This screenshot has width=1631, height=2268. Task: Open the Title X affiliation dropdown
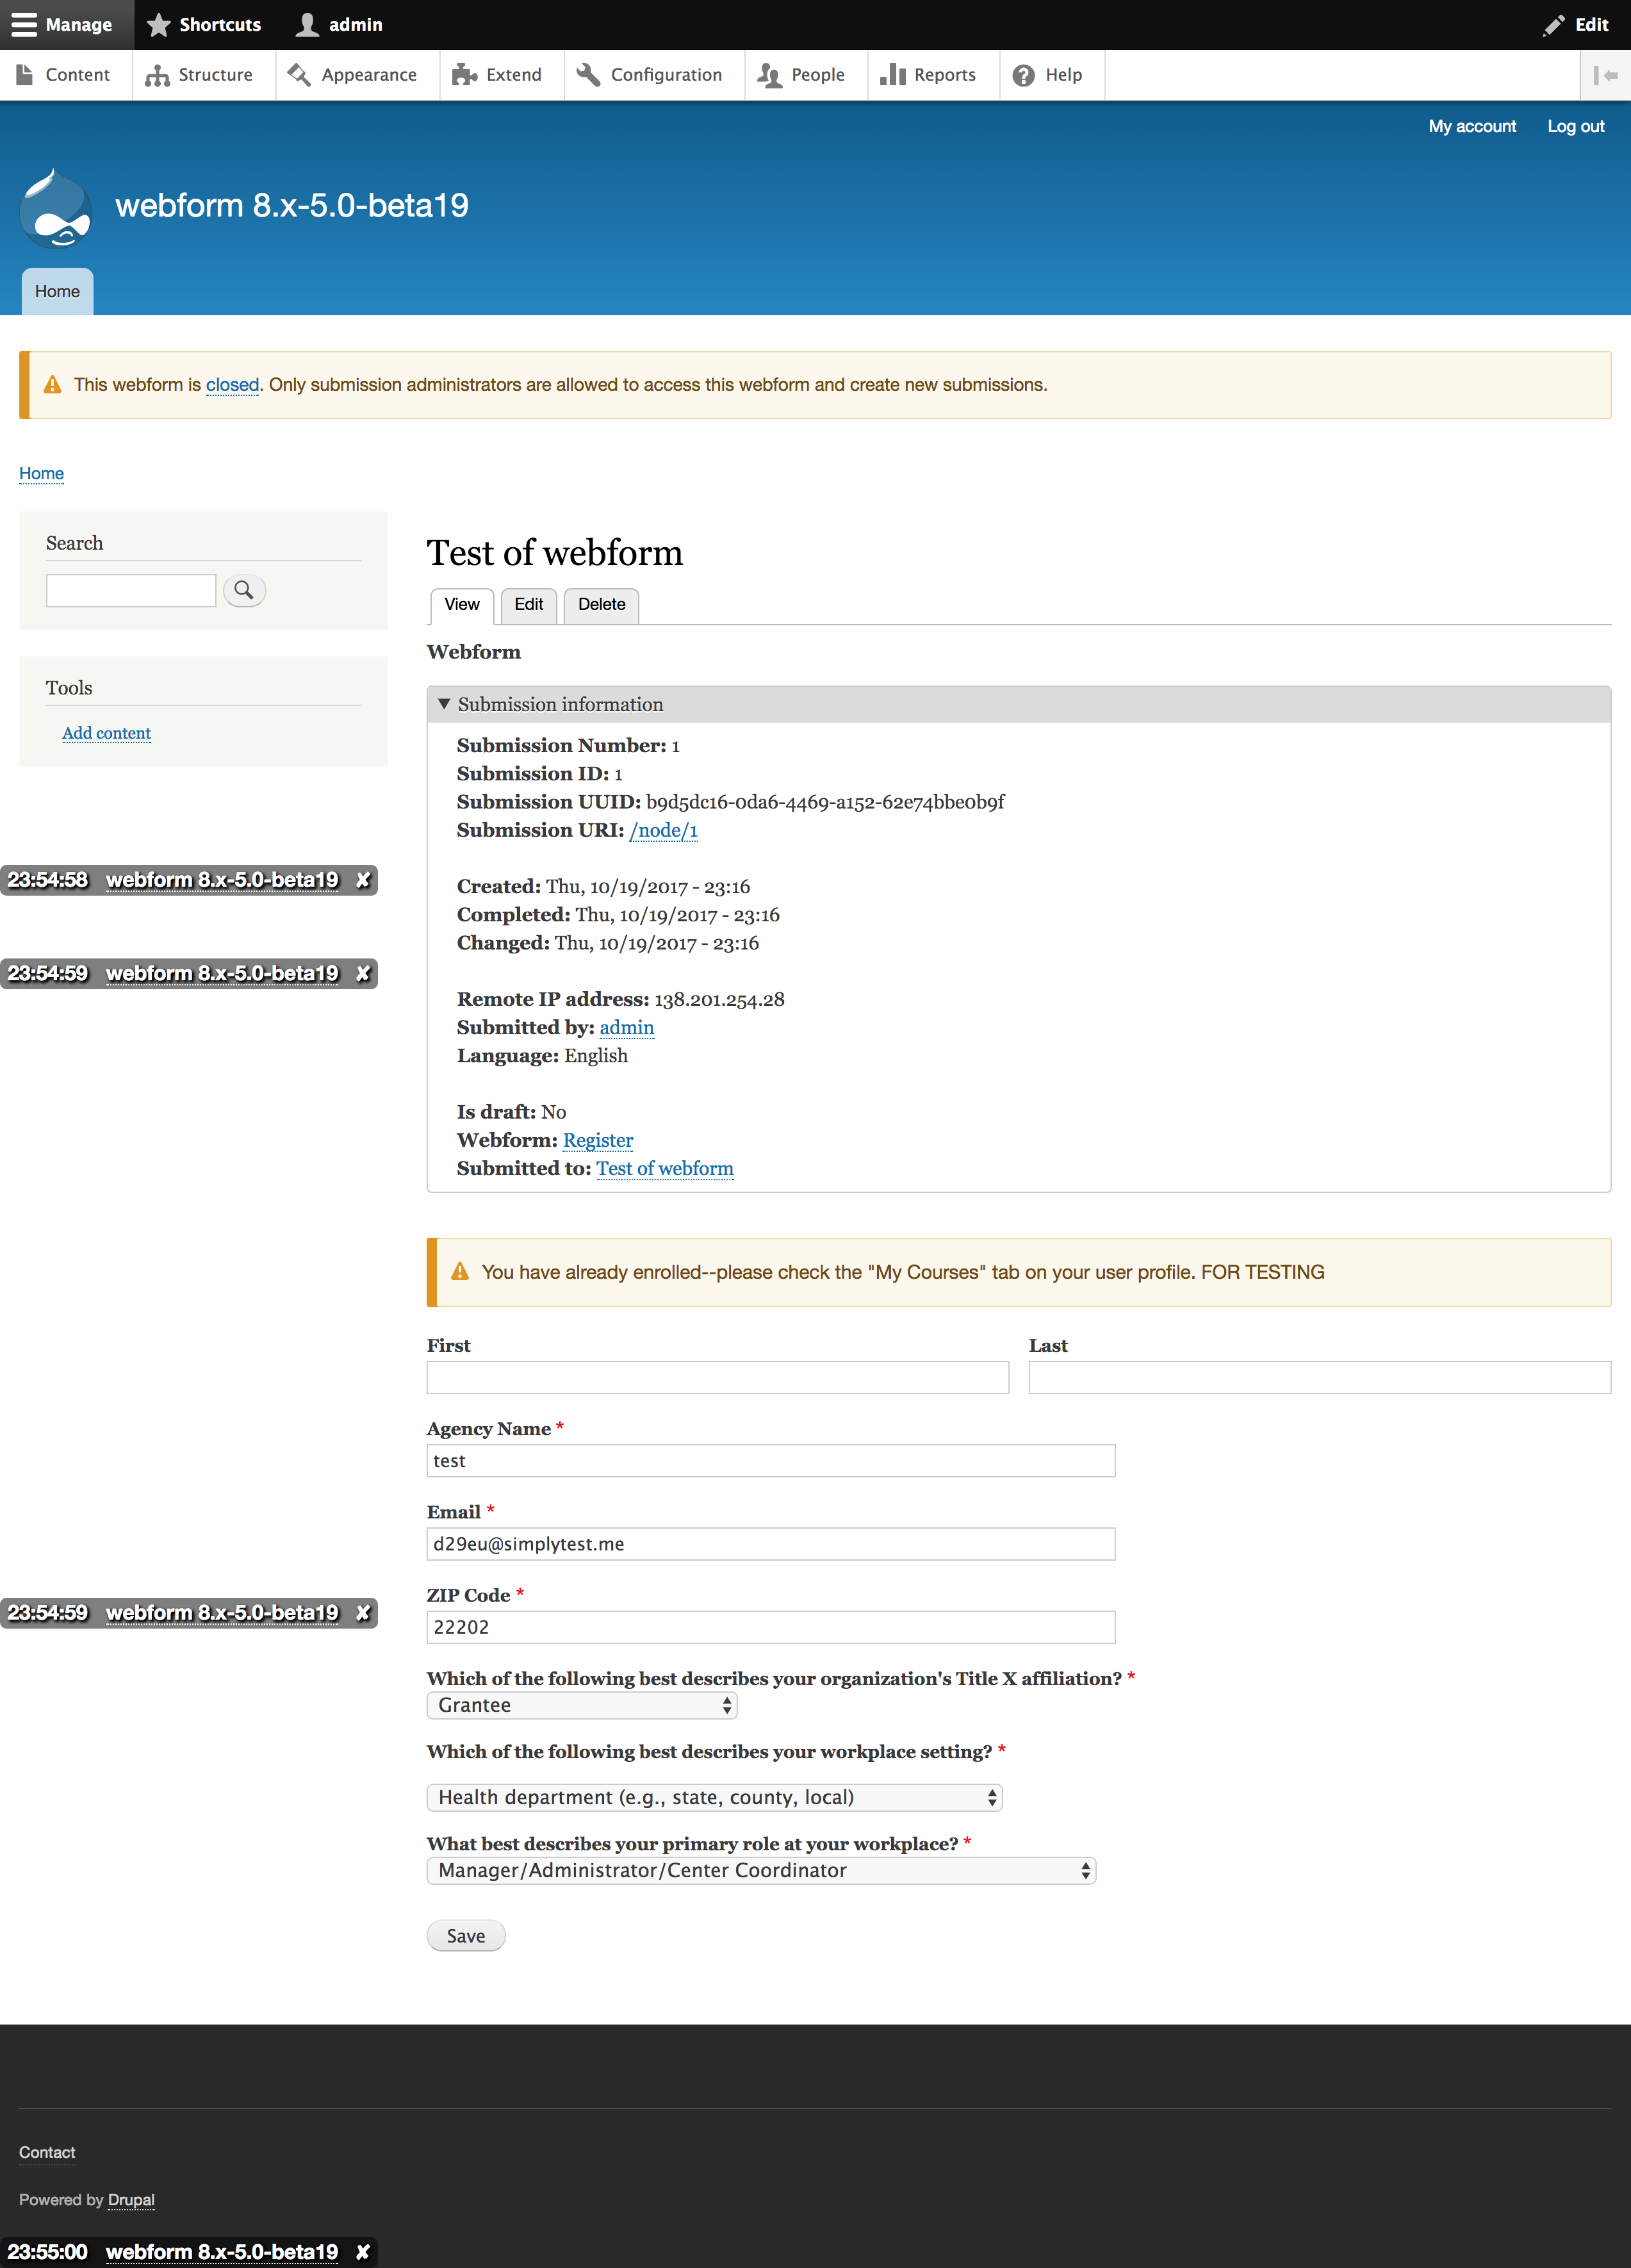coord(582,1705)
